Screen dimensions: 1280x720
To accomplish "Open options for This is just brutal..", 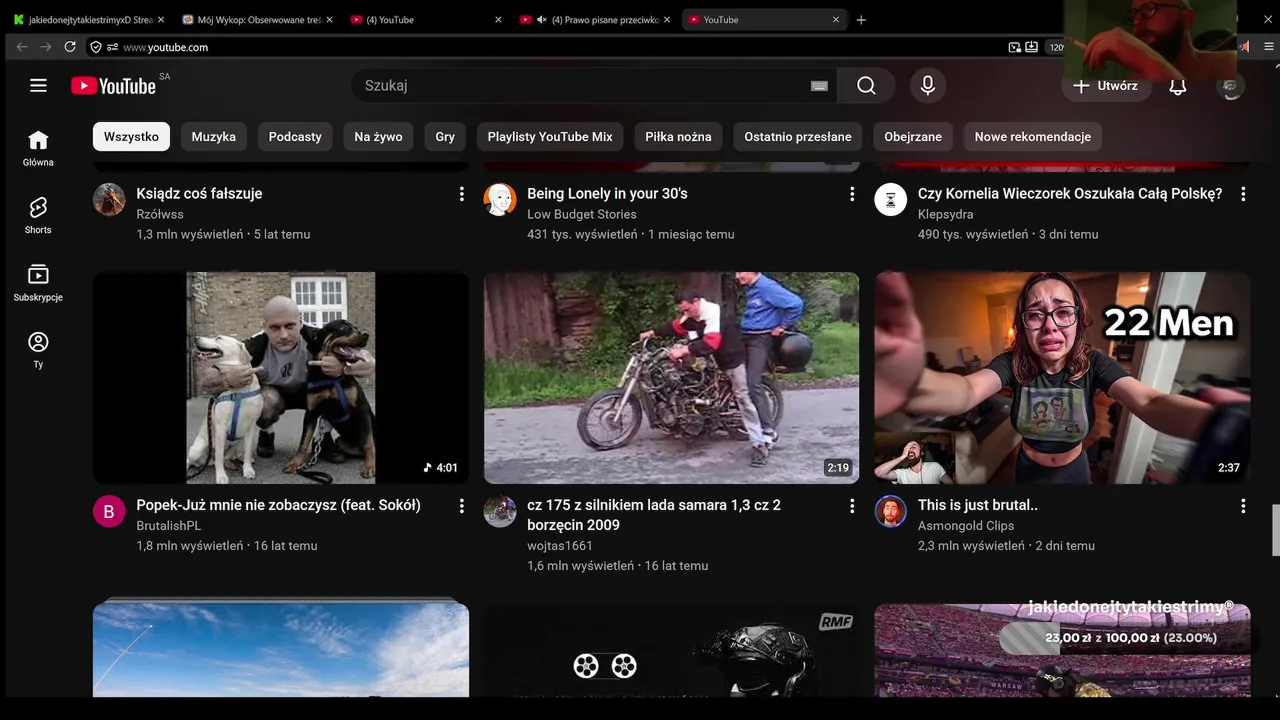I will coord(1243,506).
